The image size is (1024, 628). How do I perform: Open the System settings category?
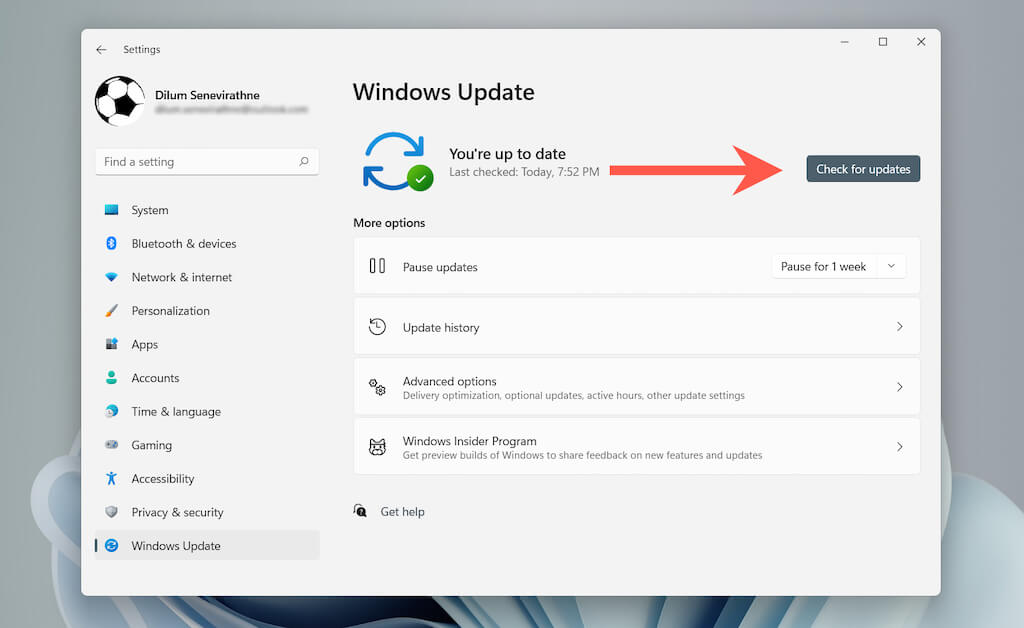(x=206, y=210)
